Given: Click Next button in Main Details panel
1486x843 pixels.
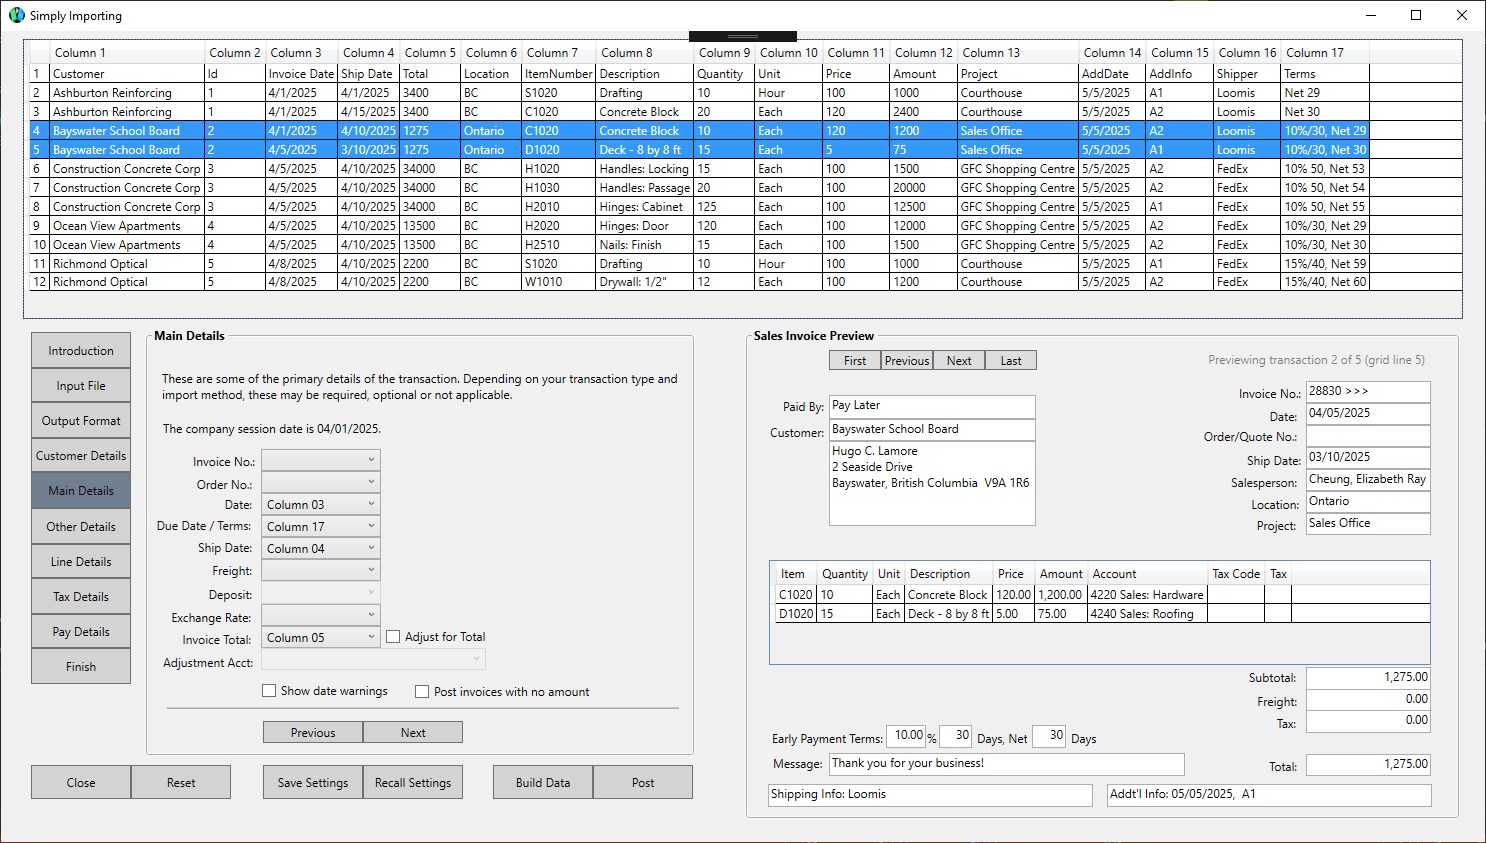Looking at the screenshot, I should tap(413, 733).
